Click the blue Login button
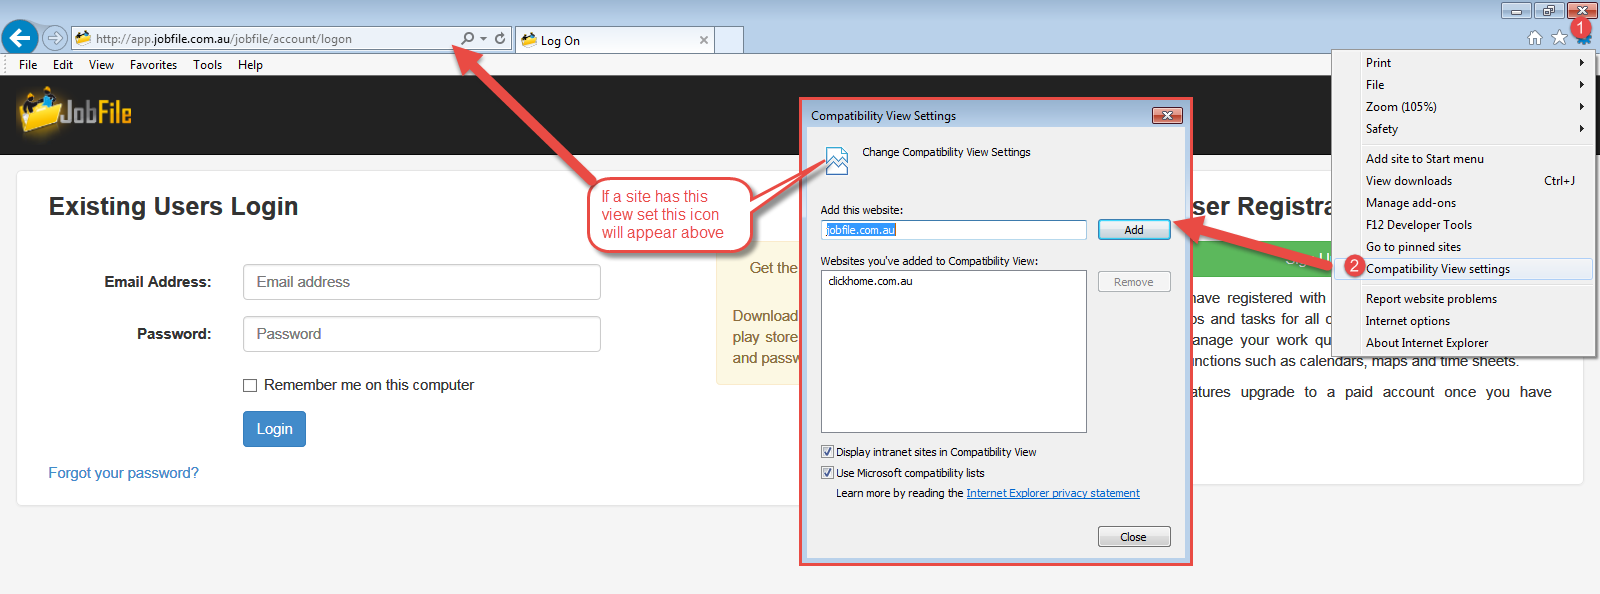 (274, 429)
